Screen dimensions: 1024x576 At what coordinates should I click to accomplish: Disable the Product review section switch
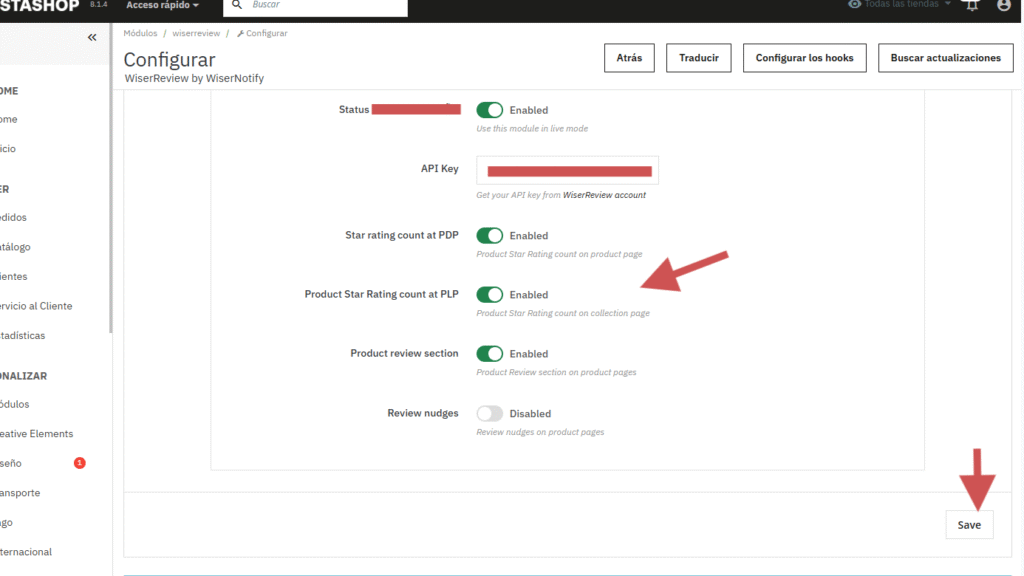tap(489, 354)
